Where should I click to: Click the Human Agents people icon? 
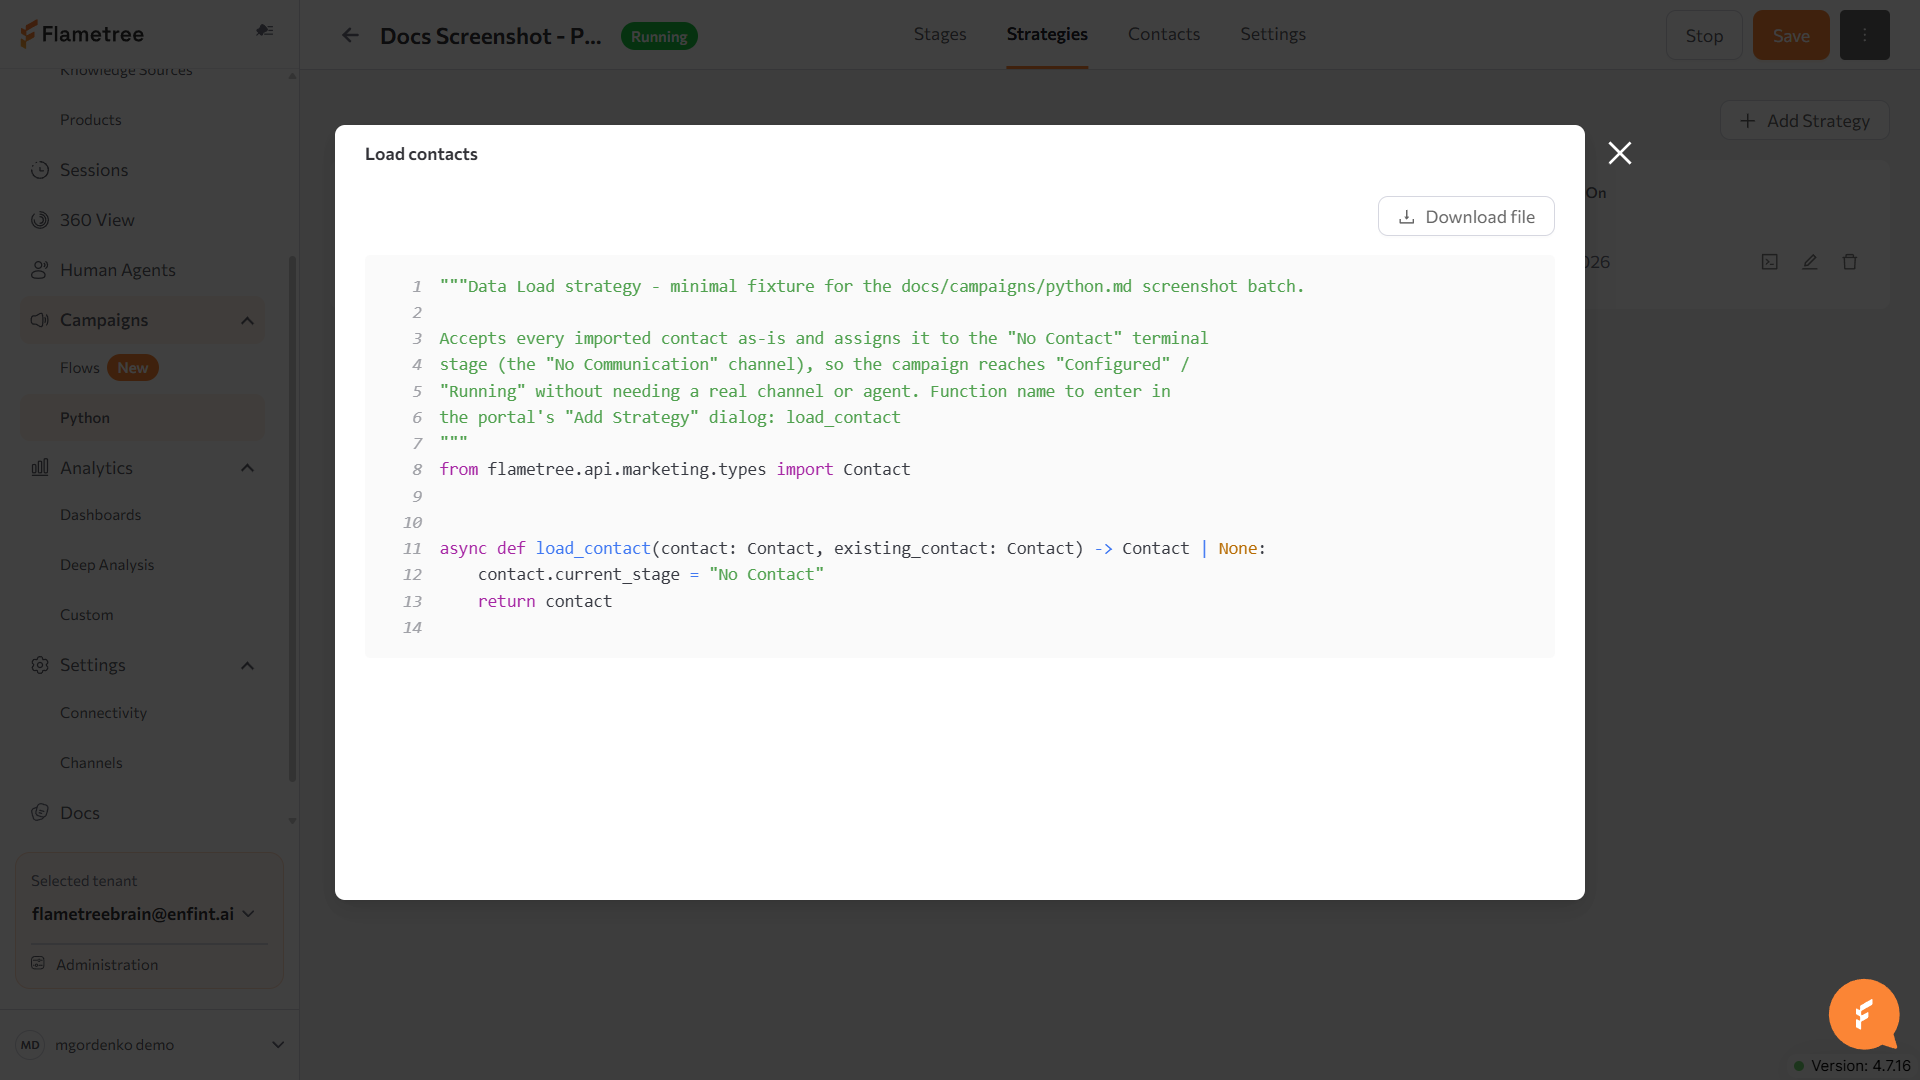click(40, 270)
